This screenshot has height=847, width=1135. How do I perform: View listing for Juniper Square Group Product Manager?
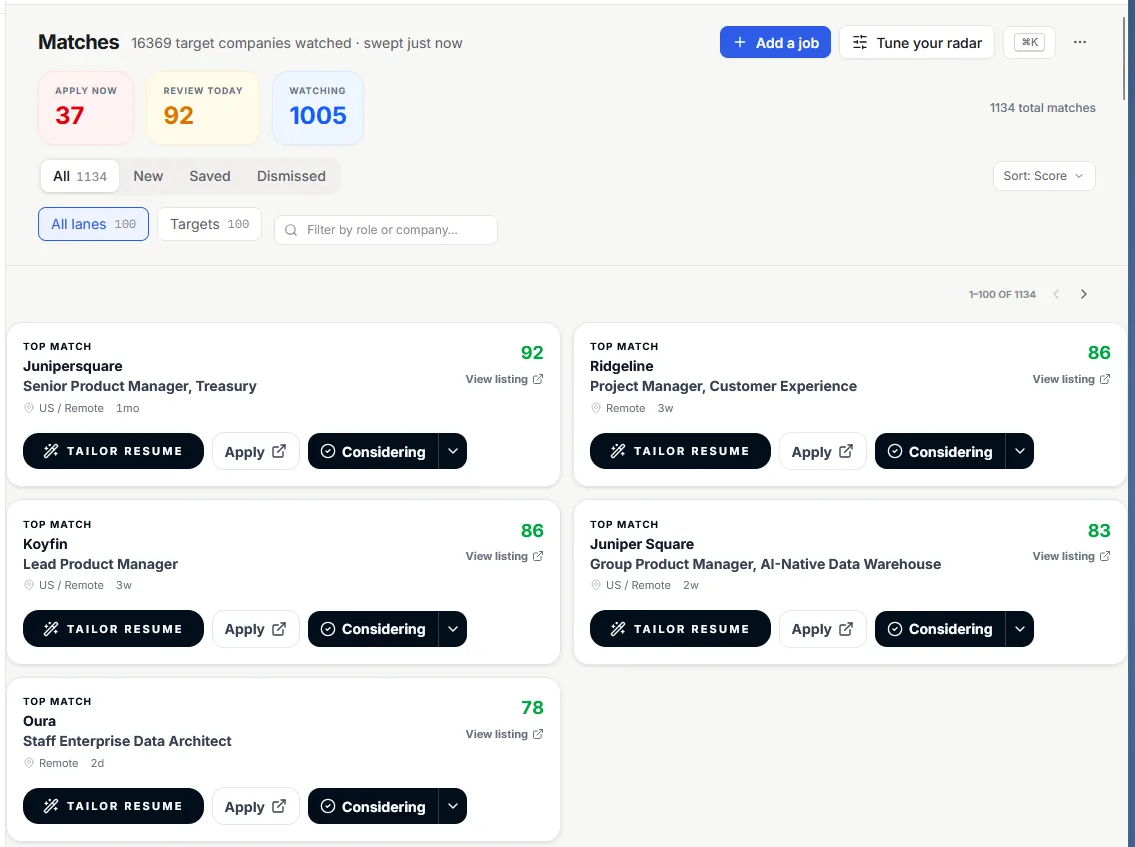click(1071, 556)
